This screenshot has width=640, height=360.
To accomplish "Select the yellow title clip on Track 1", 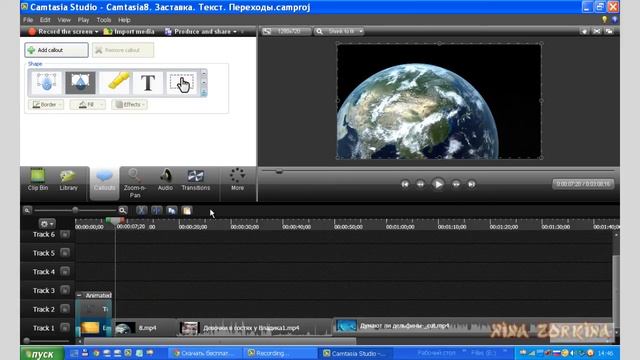I will tap(94, 328).
